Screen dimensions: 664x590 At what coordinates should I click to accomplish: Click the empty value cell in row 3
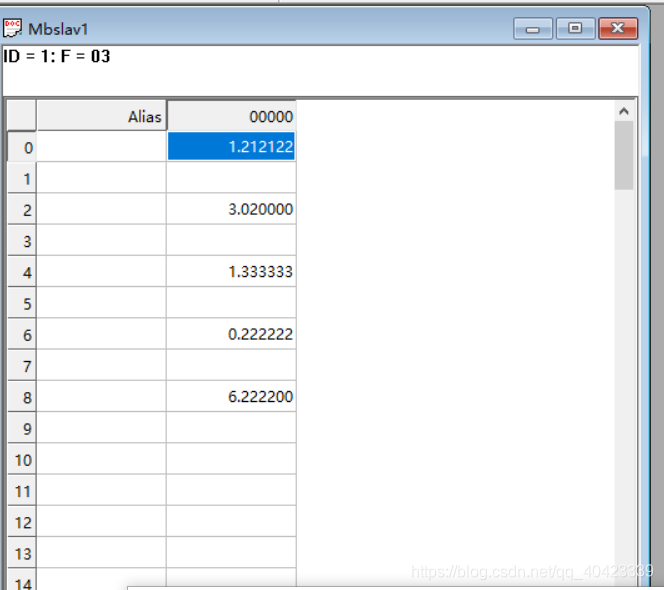pos(231,240)
